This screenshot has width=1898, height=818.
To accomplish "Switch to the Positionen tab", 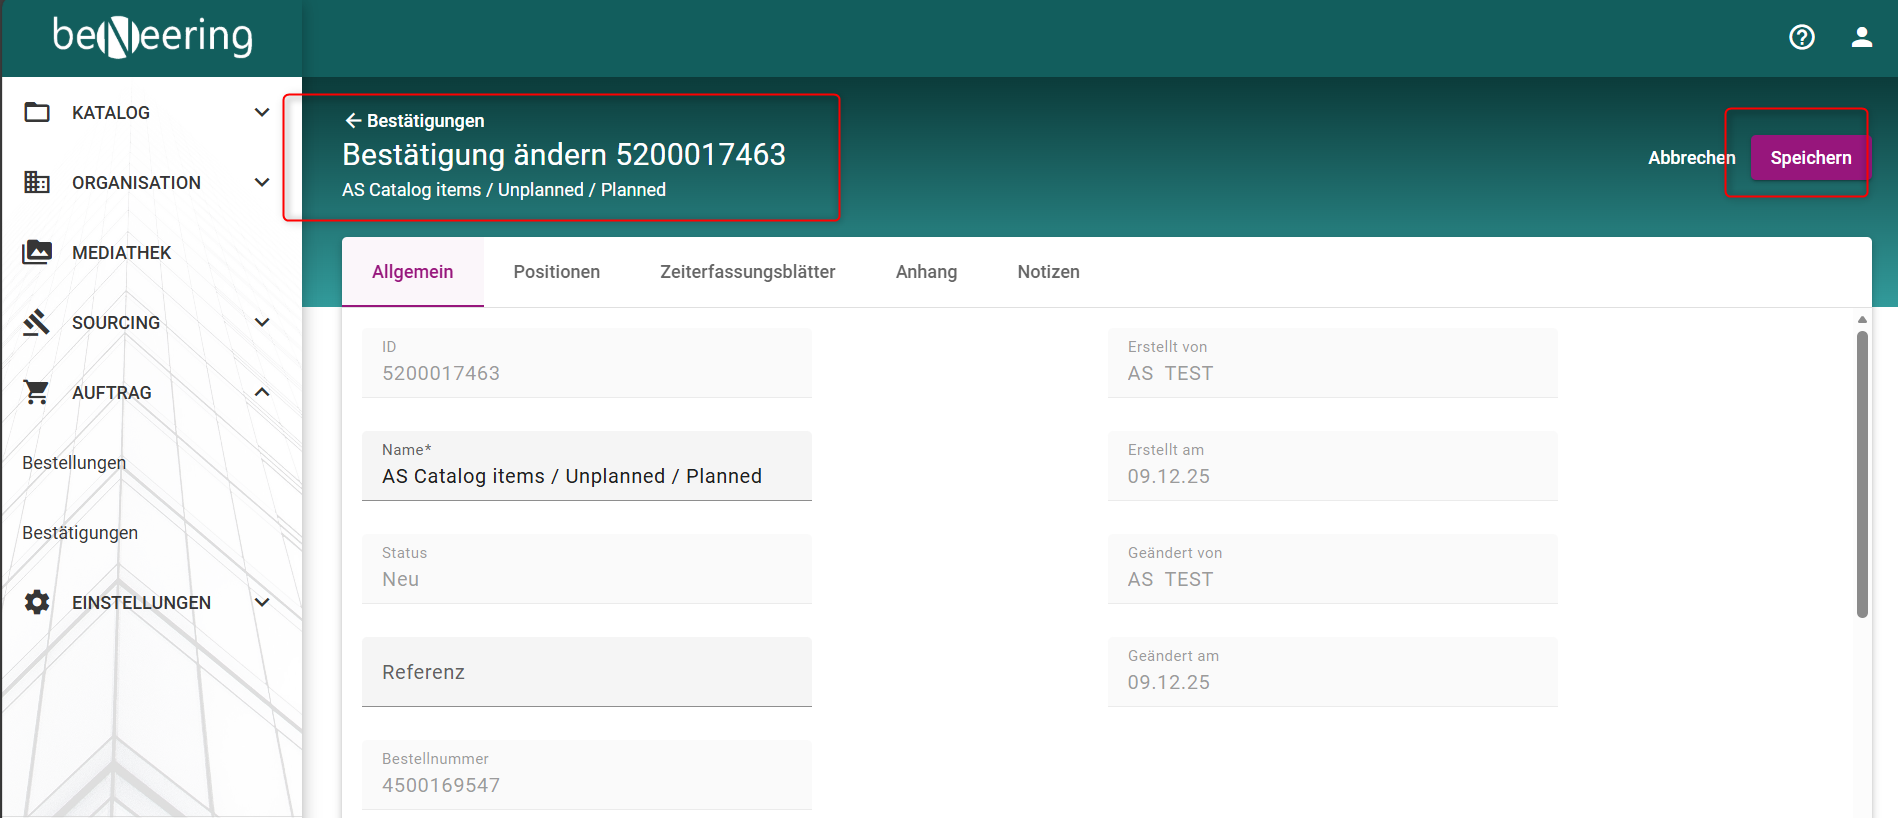I will tap(556, 272).
